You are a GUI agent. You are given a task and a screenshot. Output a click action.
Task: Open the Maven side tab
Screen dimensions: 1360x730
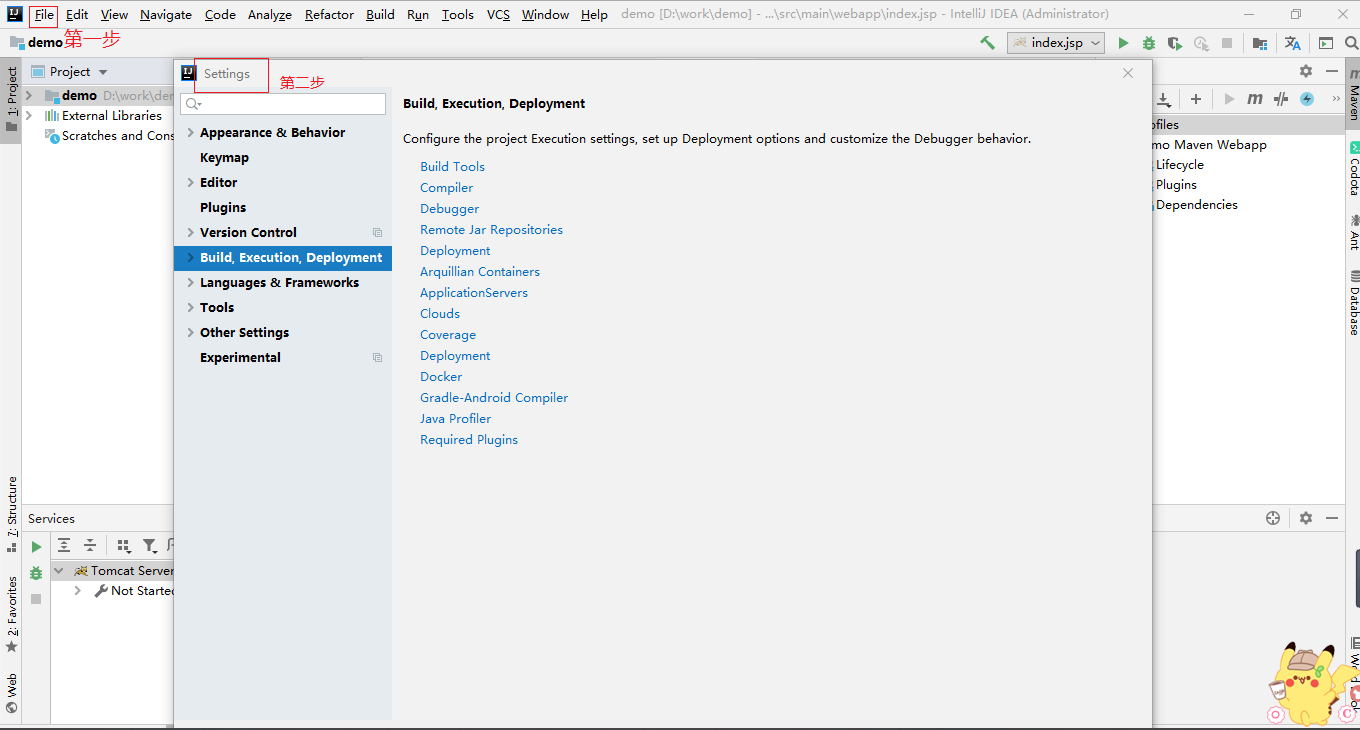(1353, 94)
